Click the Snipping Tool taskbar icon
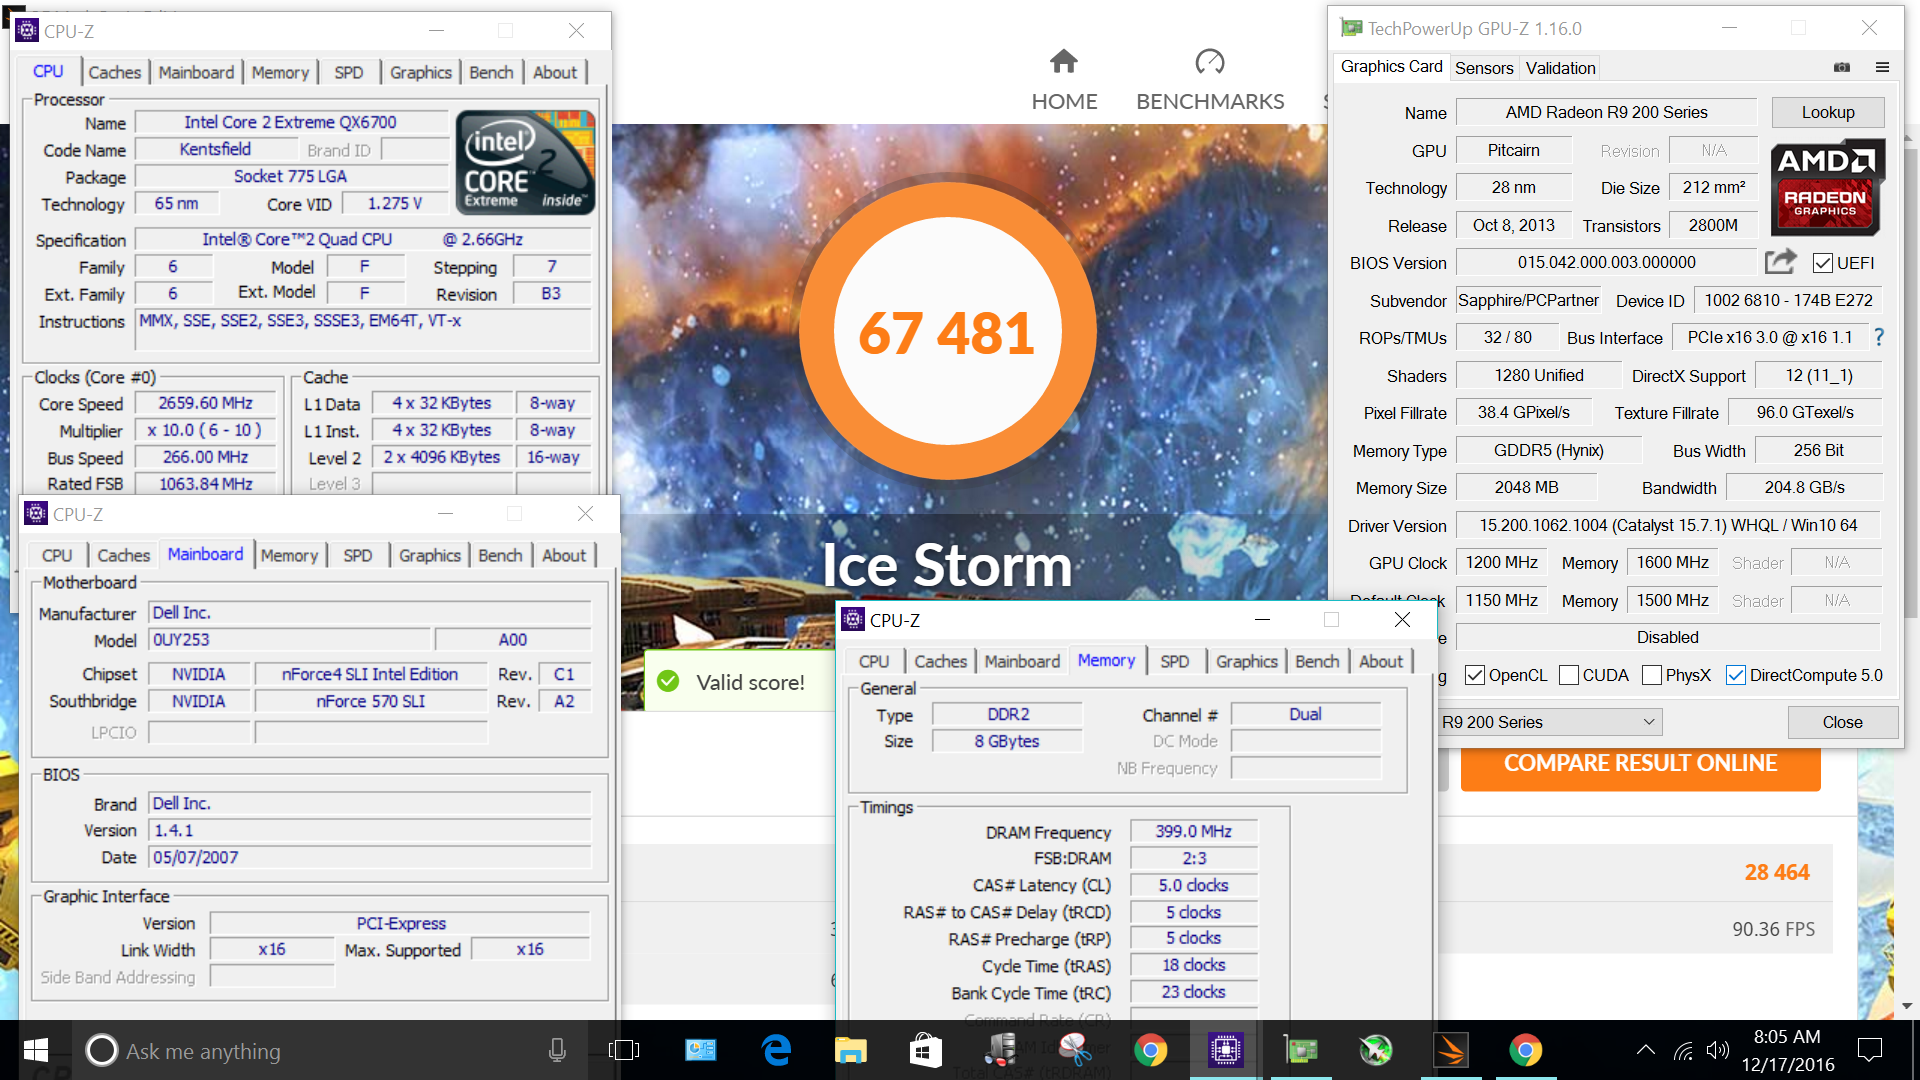 coord(1075,1048)
